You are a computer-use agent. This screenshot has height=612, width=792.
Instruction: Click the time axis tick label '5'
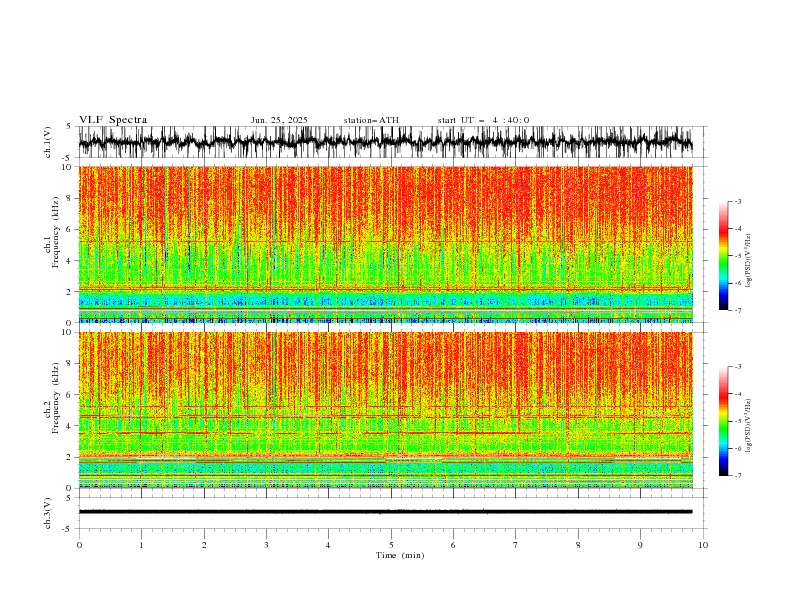point(391,545)
